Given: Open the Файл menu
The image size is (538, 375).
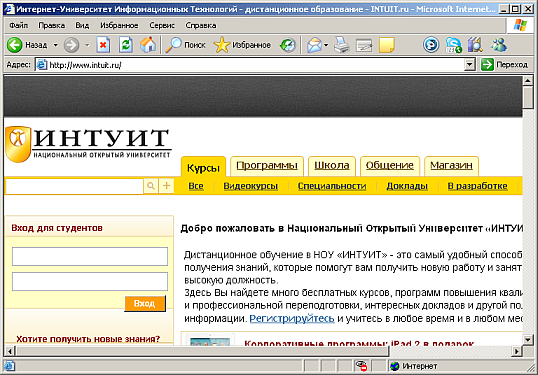Looking at the screenshot, I should (19, 25).
